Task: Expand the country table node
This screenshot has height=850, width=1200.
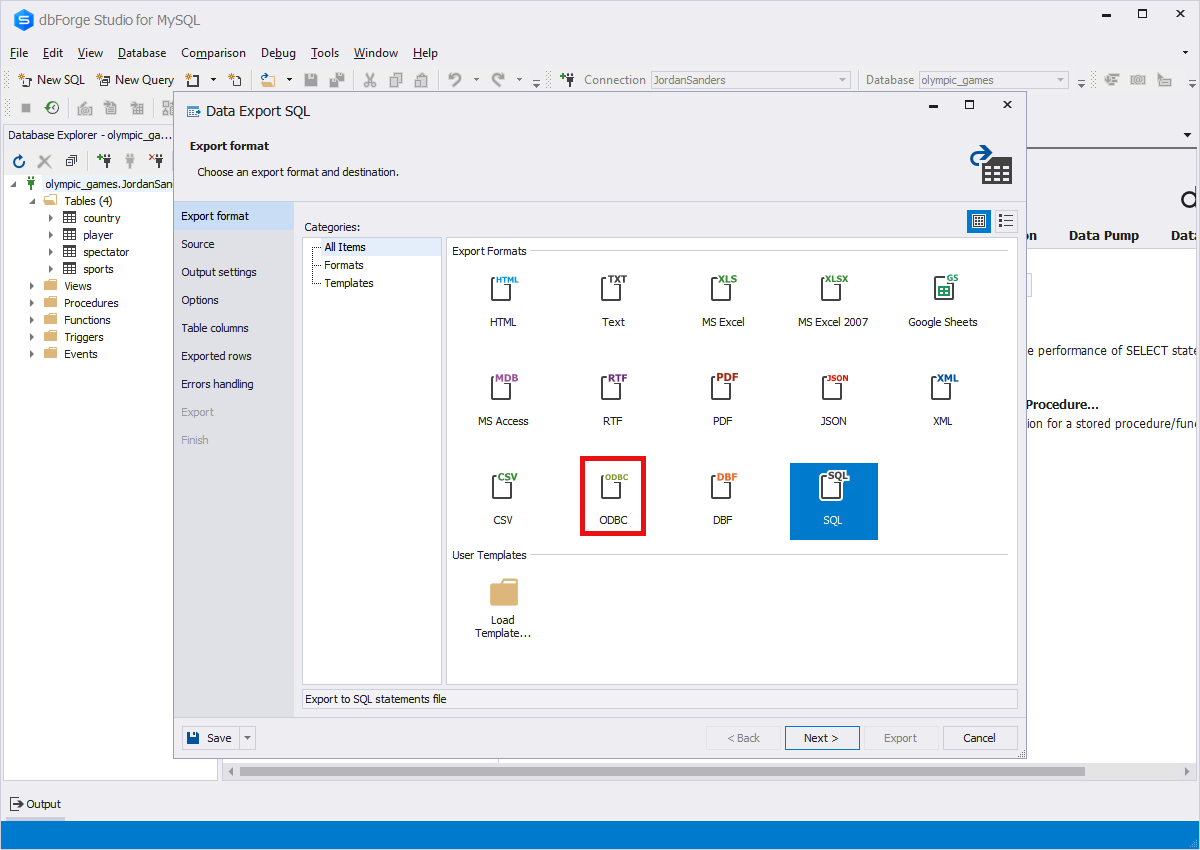Action: (x=51, y=218)
